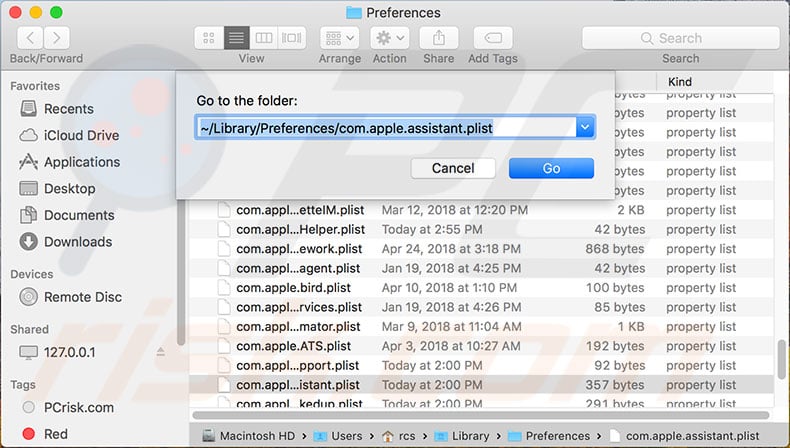
Task: Click the vertical scrollbar of file list
Action: coord(781,360)
